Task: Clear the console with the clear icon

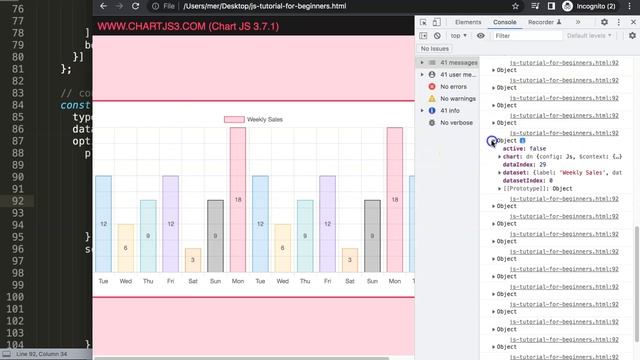Action: [437, 36]
